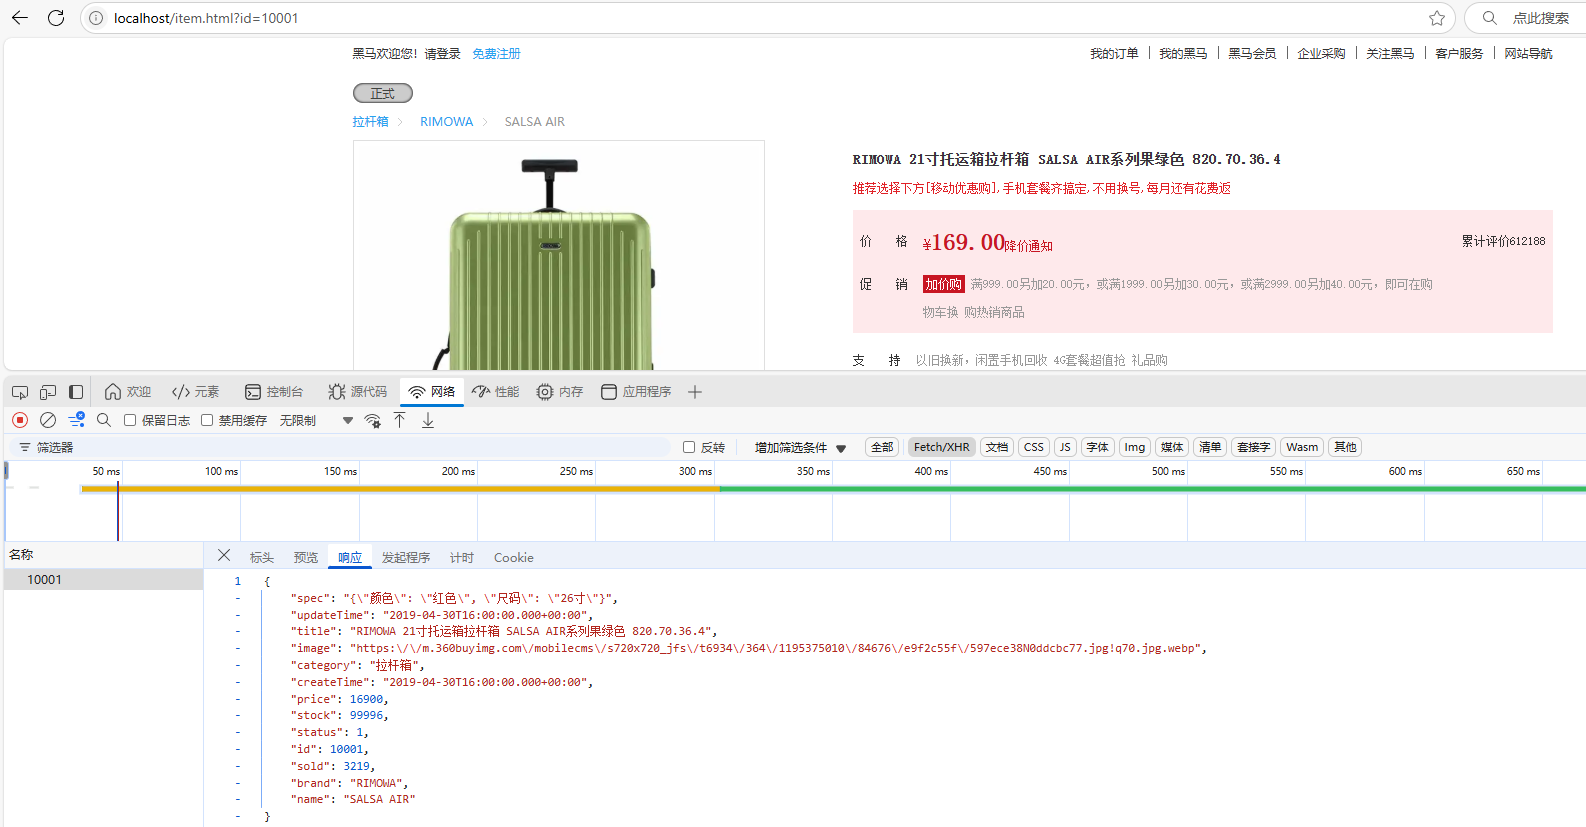
Task: Select the 10001 request in the name list
Action: [x=103, y=579]
